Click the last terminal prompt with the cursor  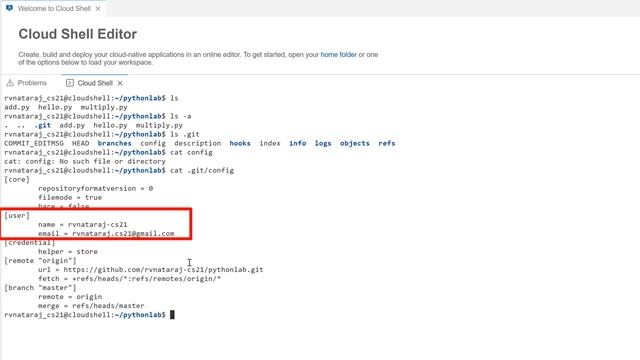89,315
